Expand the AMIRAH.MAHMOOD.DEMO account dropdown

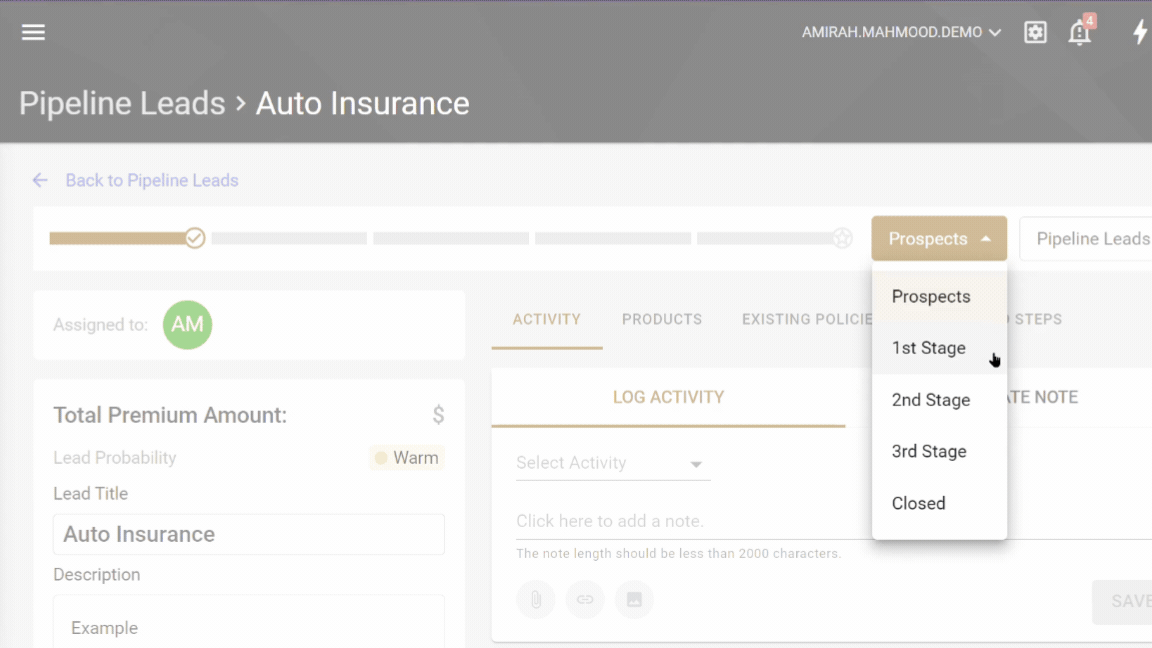tap(901, 32)
